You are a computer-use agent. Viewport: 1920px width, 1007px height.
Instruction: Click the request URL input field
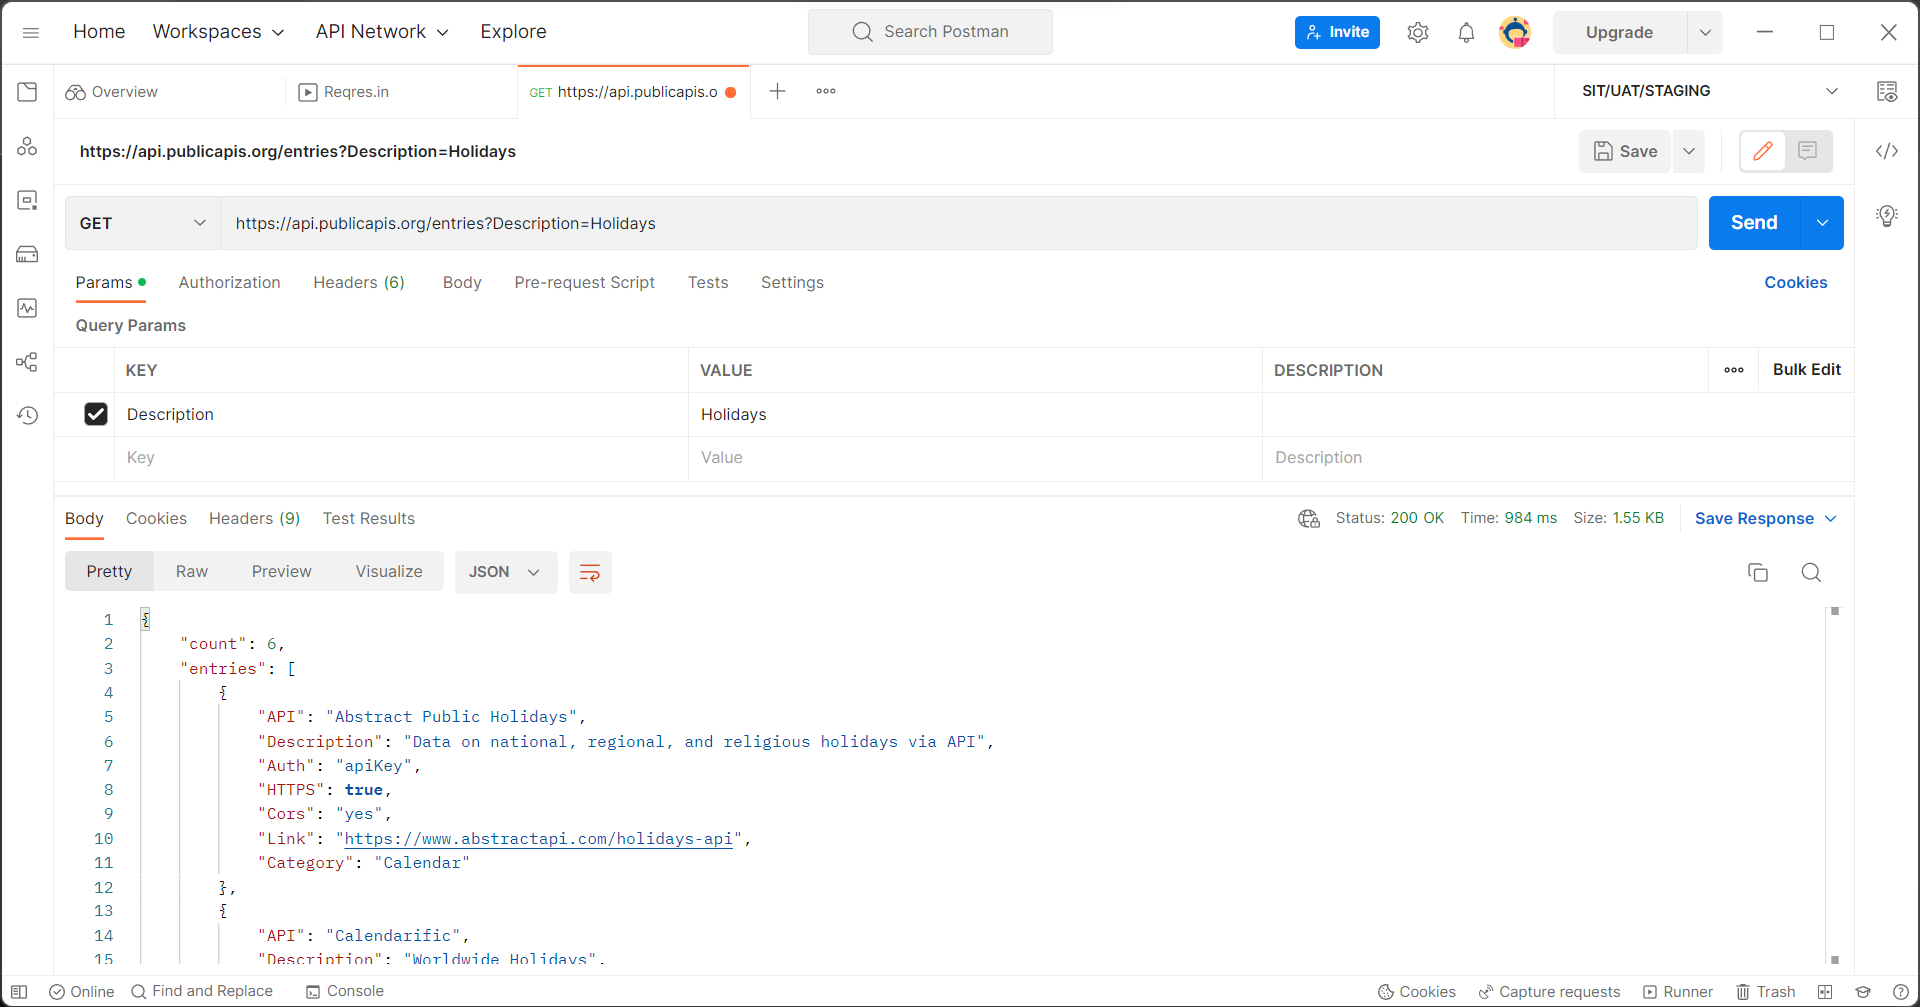point(958,223)
